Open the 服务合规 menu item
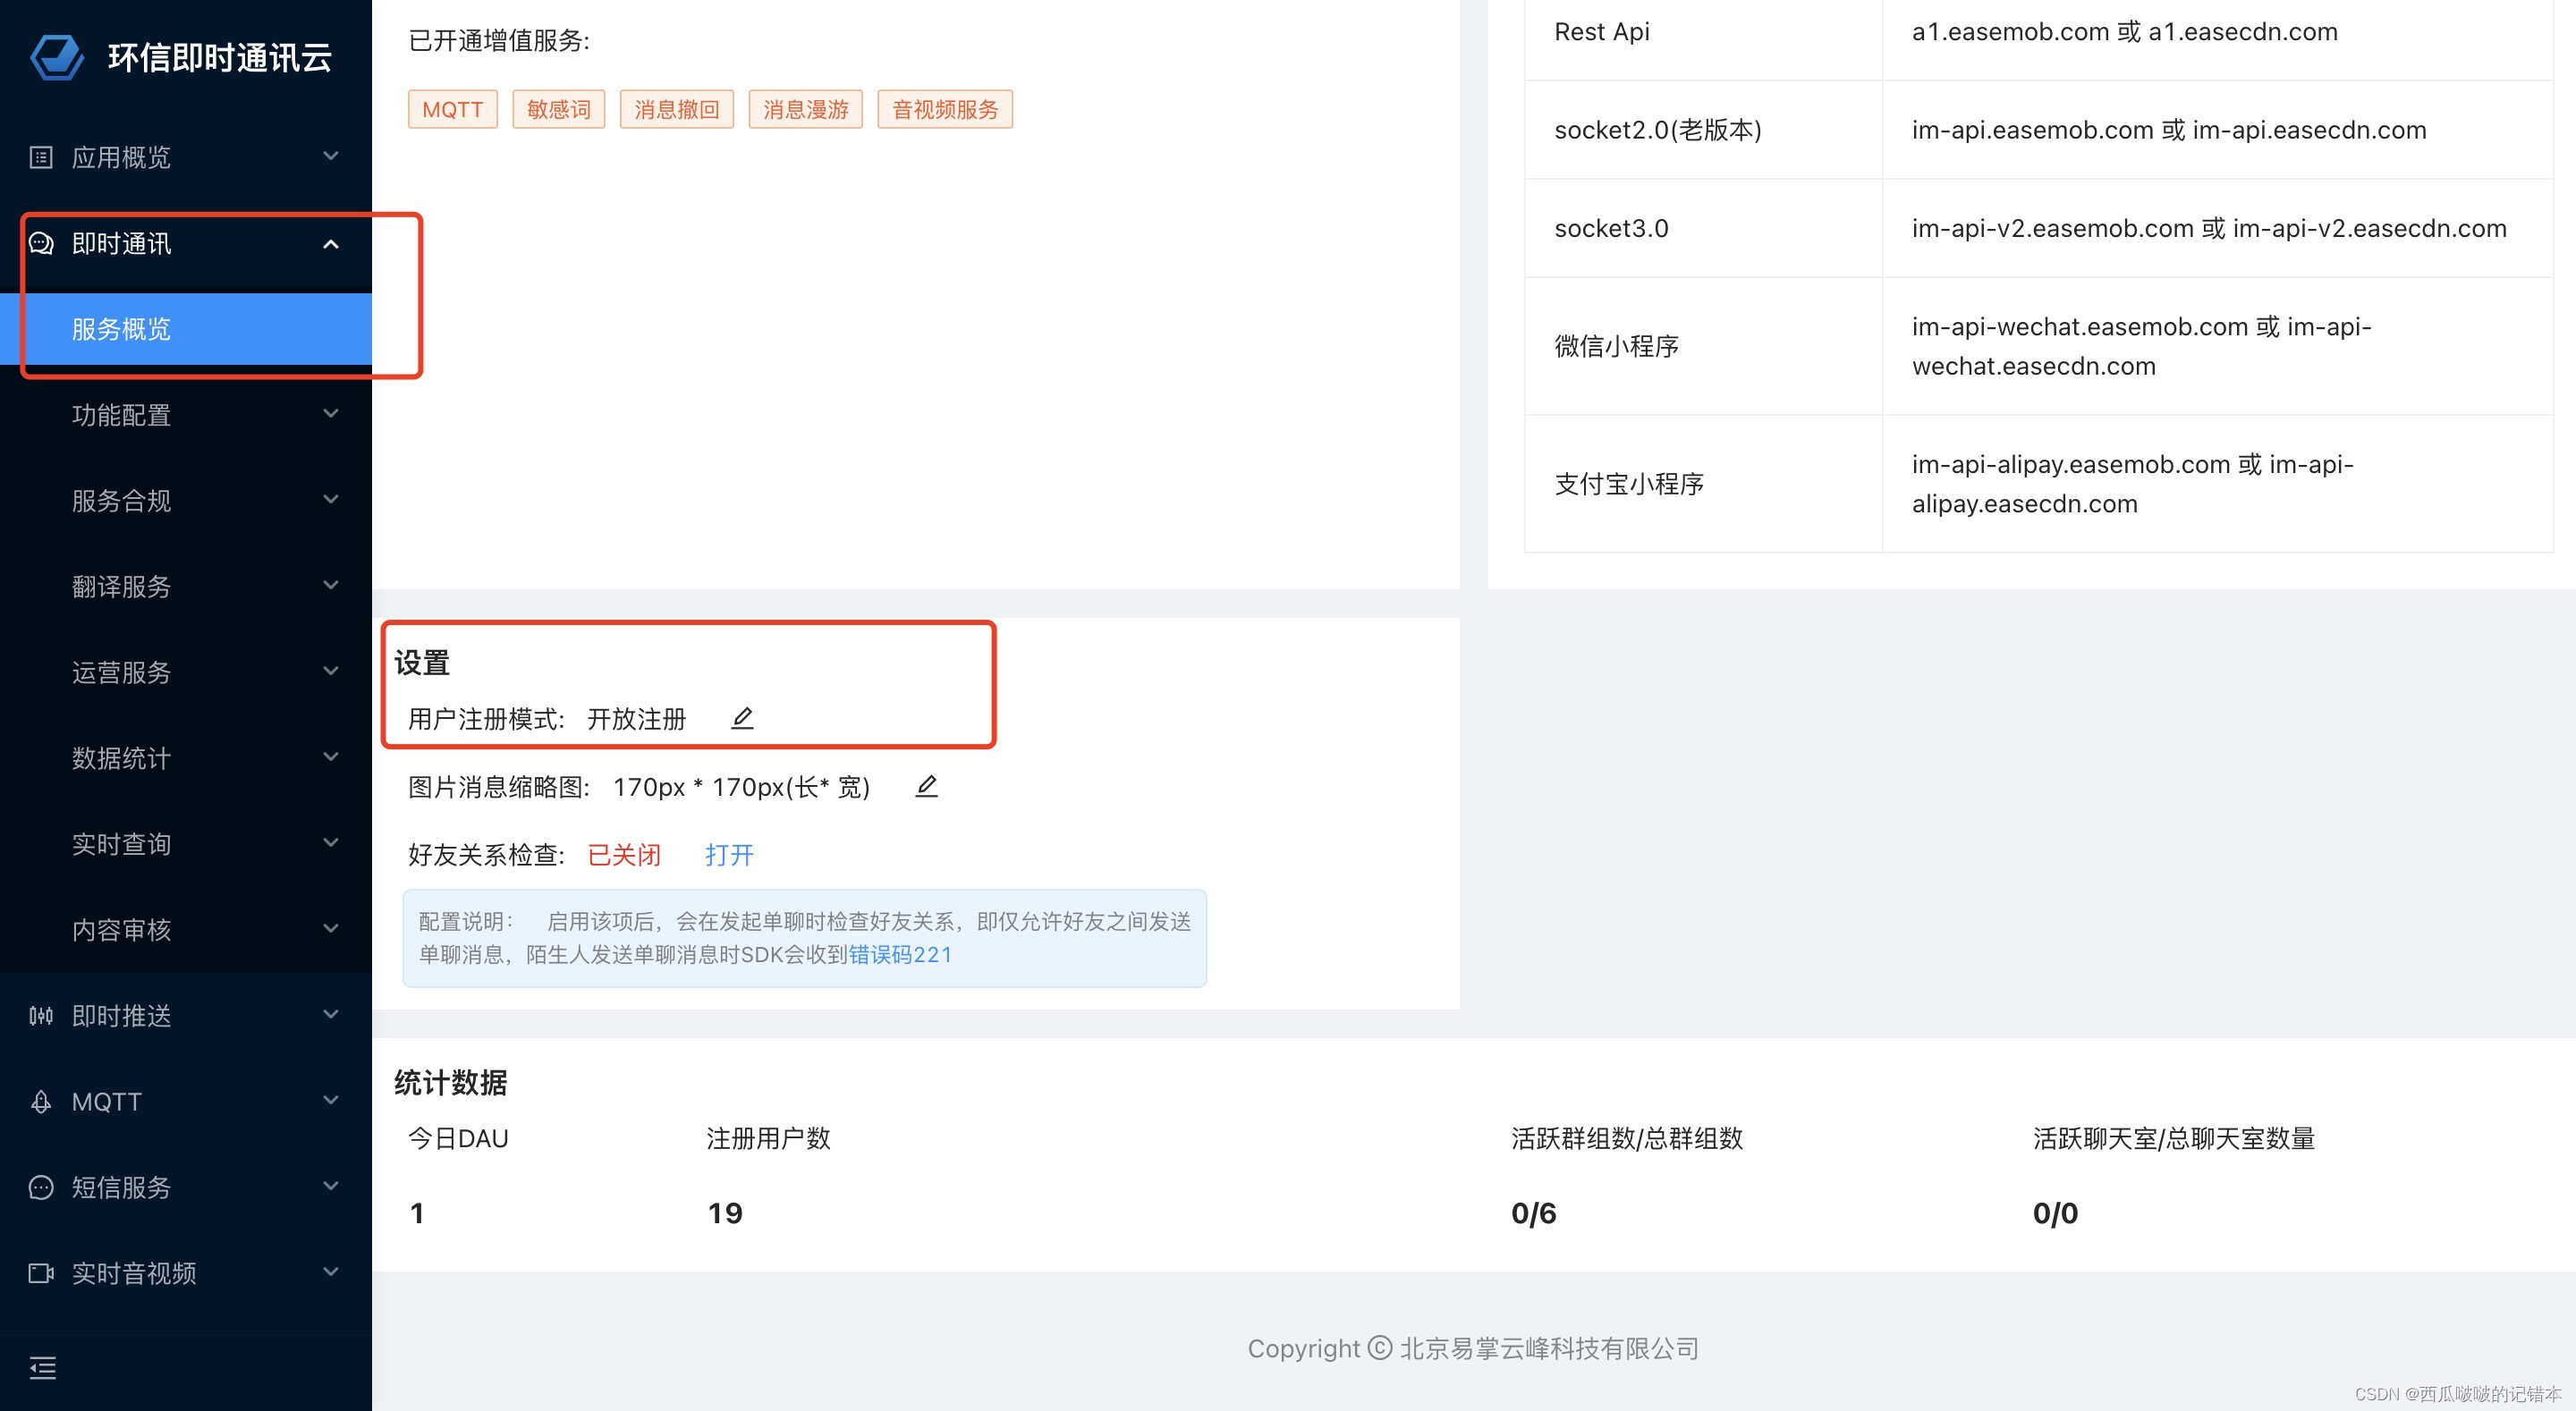Image resolution: width=2576 pixels, height=1411 pixels. (120, 500)
